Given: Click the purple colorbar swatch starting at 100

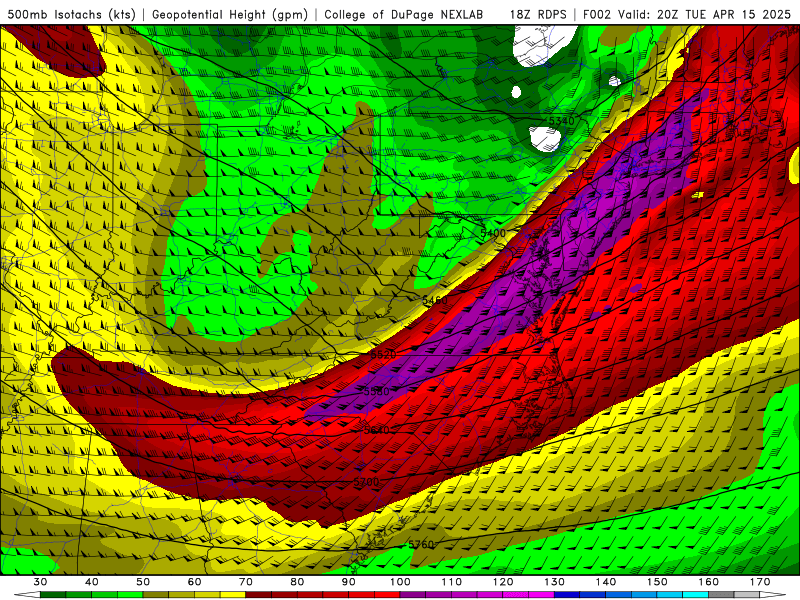Looking at the screenshot, I should pos(413,595).
